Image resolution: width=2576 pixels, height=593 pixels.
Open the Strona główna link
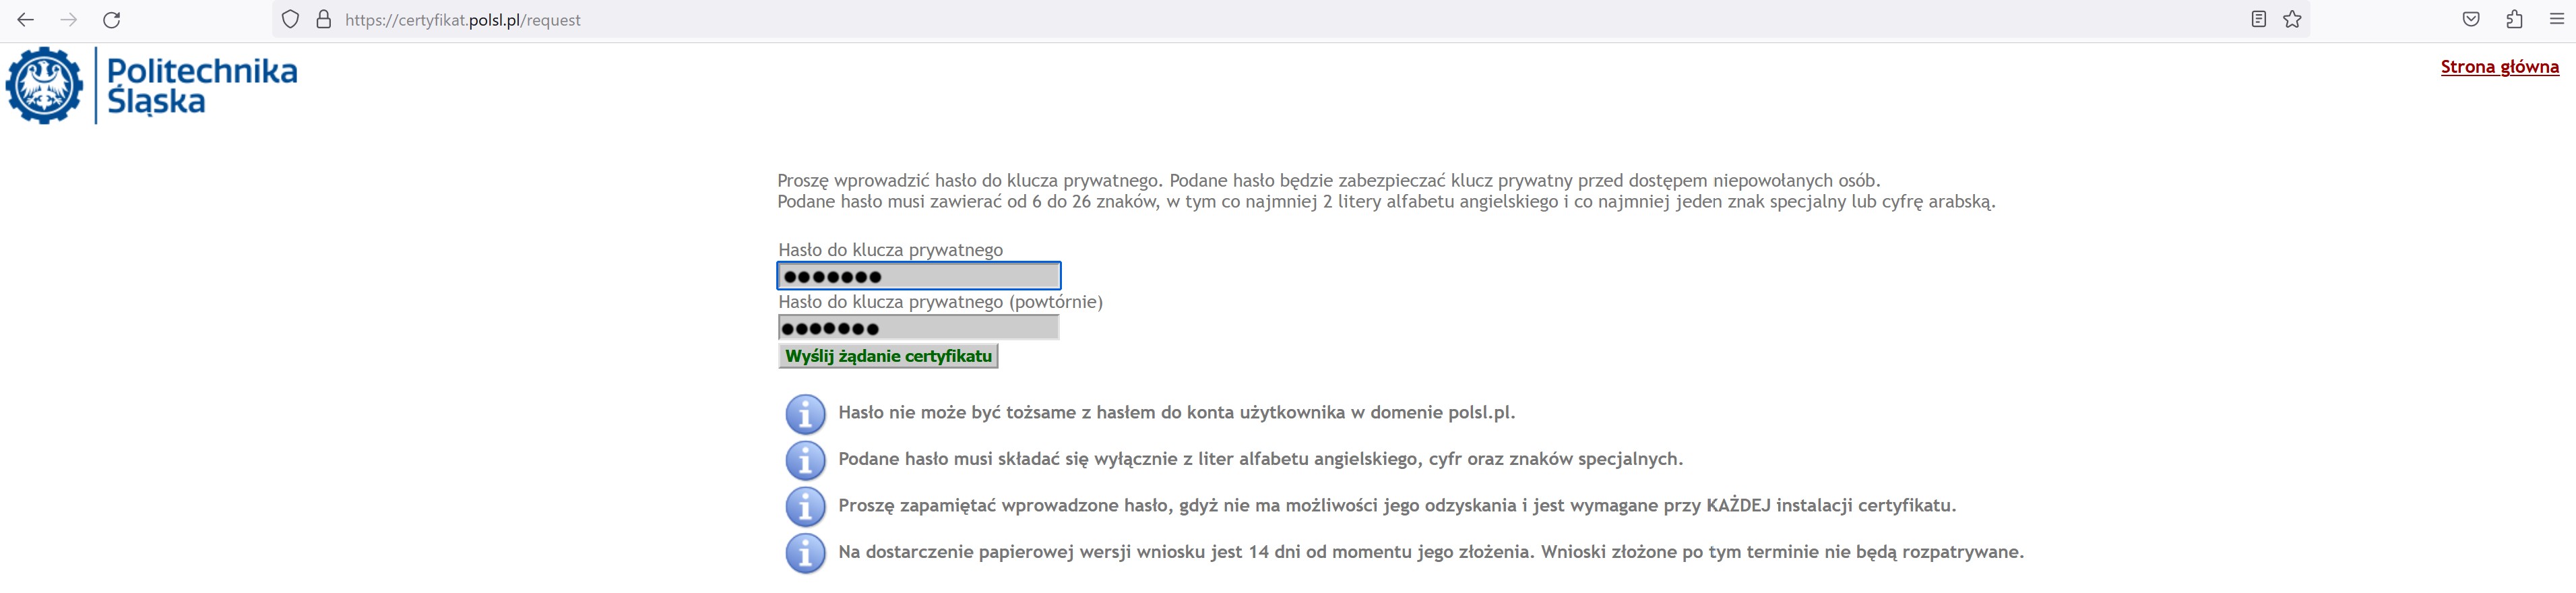point(2499,67)
